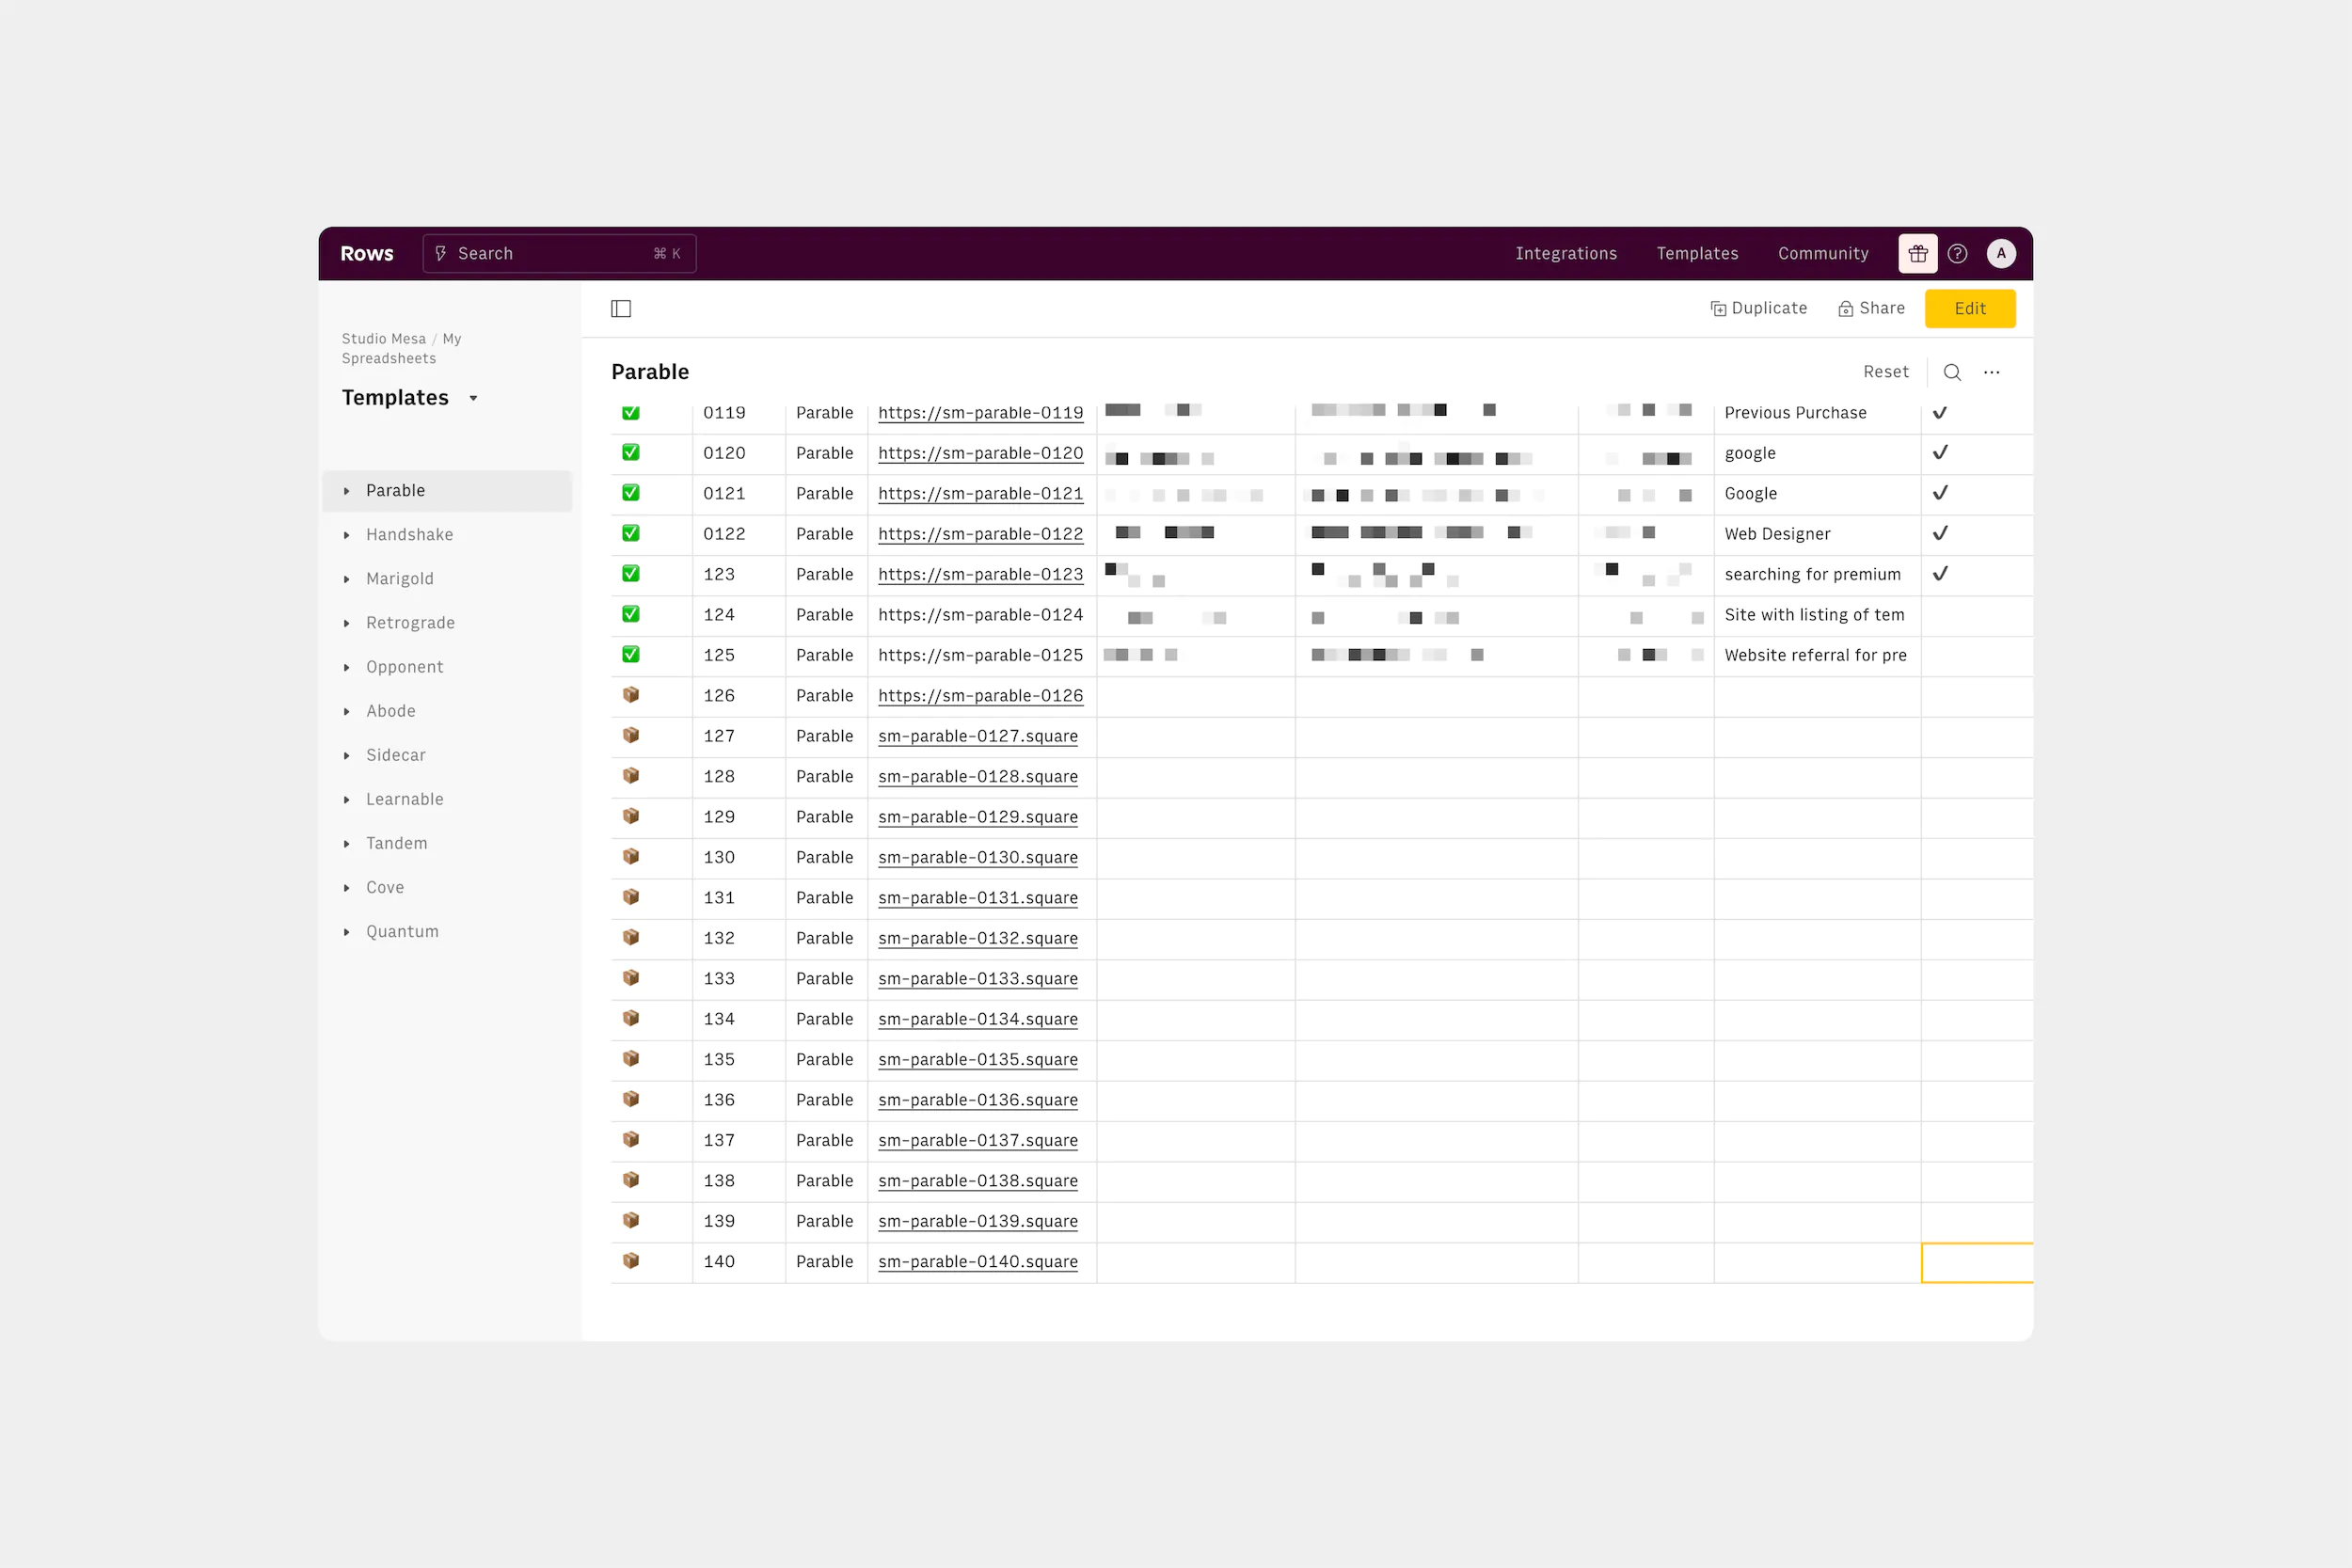The height and width of the screenshot is (1568, 2352).
Task: Toggle green checkbox in row 0119
Action: [631, 412]
